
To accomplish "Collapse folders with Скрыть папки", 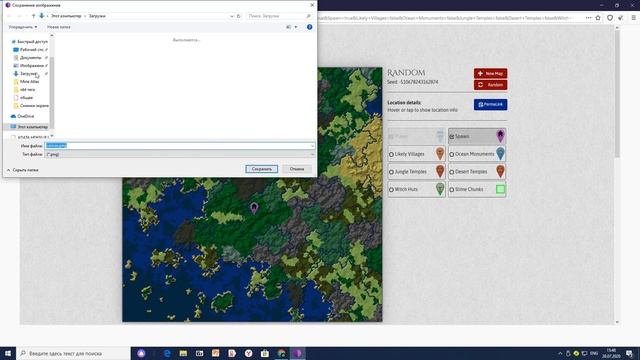I will click(22, 170).
